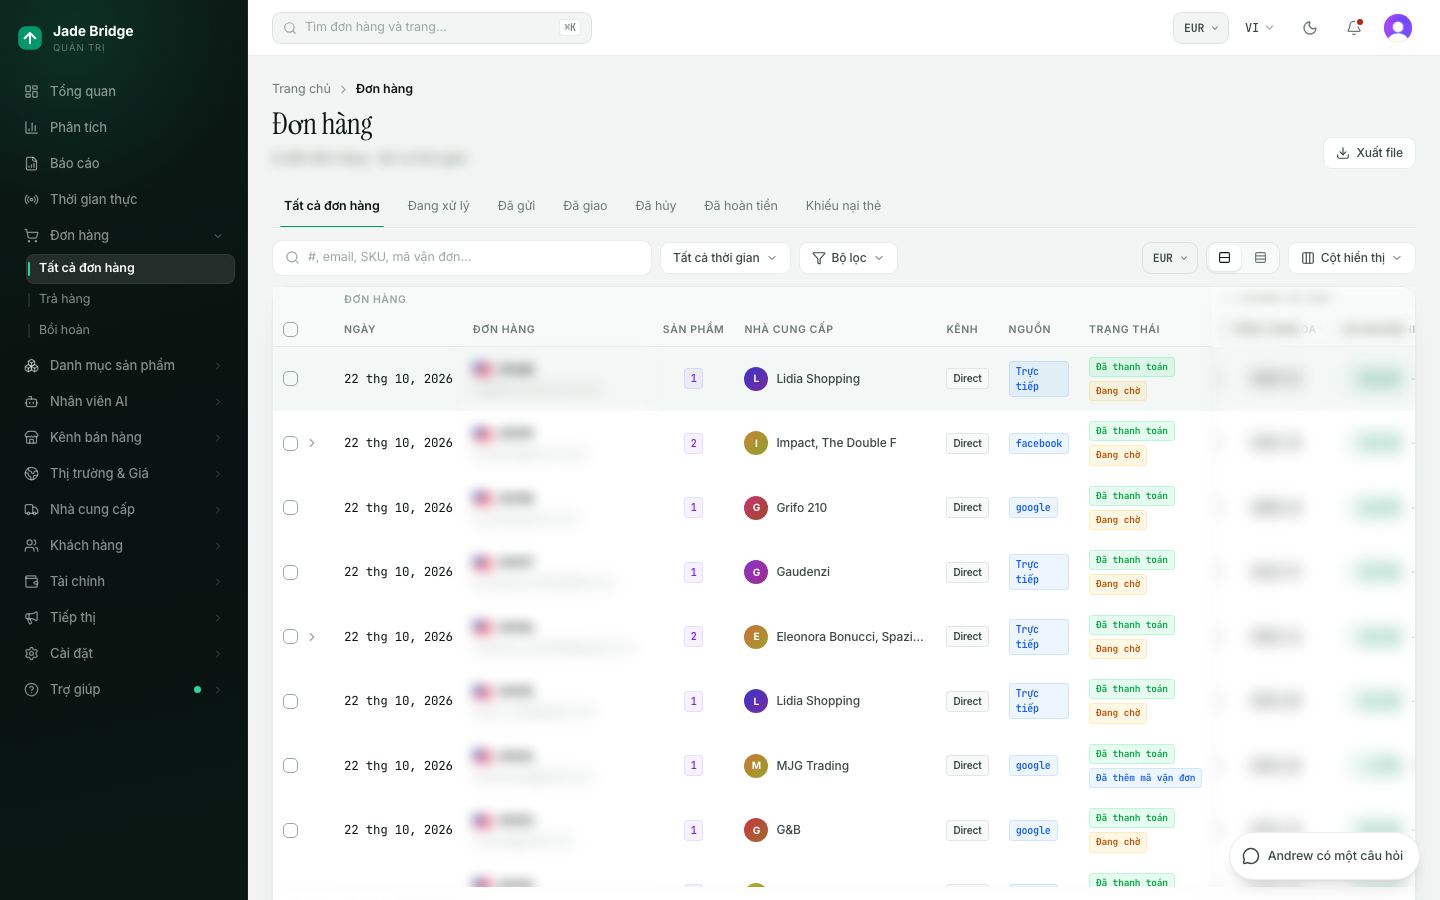Image resolution: width=1440 pixels, height=900 pixels.
Task: Focus the order search field
Action: (462, 258)
